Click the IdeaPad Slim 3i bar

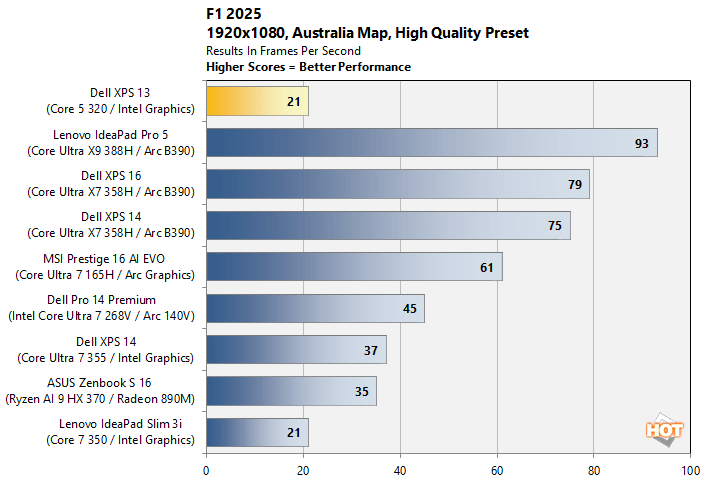tap(257, 433)
